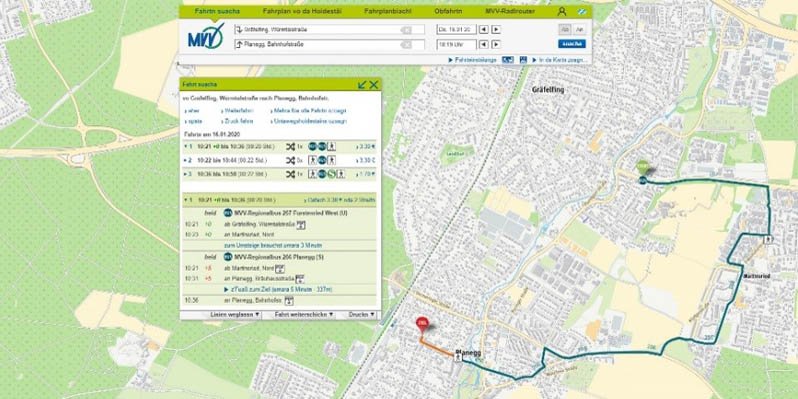This screenshot has height=399, width=798.
Task: Open PDF for Planegg Bräuhausstraße stop
Action: coord(300,278)
